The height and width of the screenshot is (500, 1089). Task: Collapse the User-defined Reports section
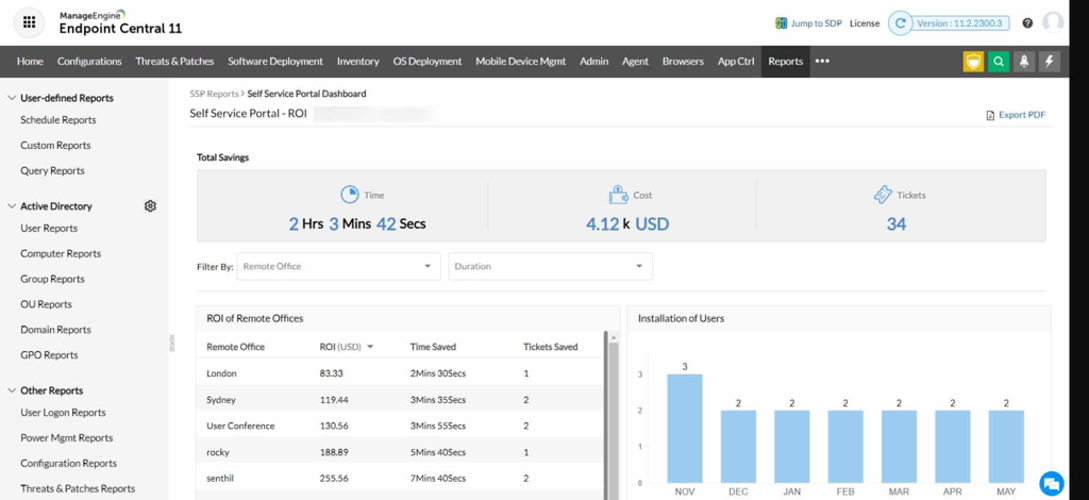tap(12, 98)
